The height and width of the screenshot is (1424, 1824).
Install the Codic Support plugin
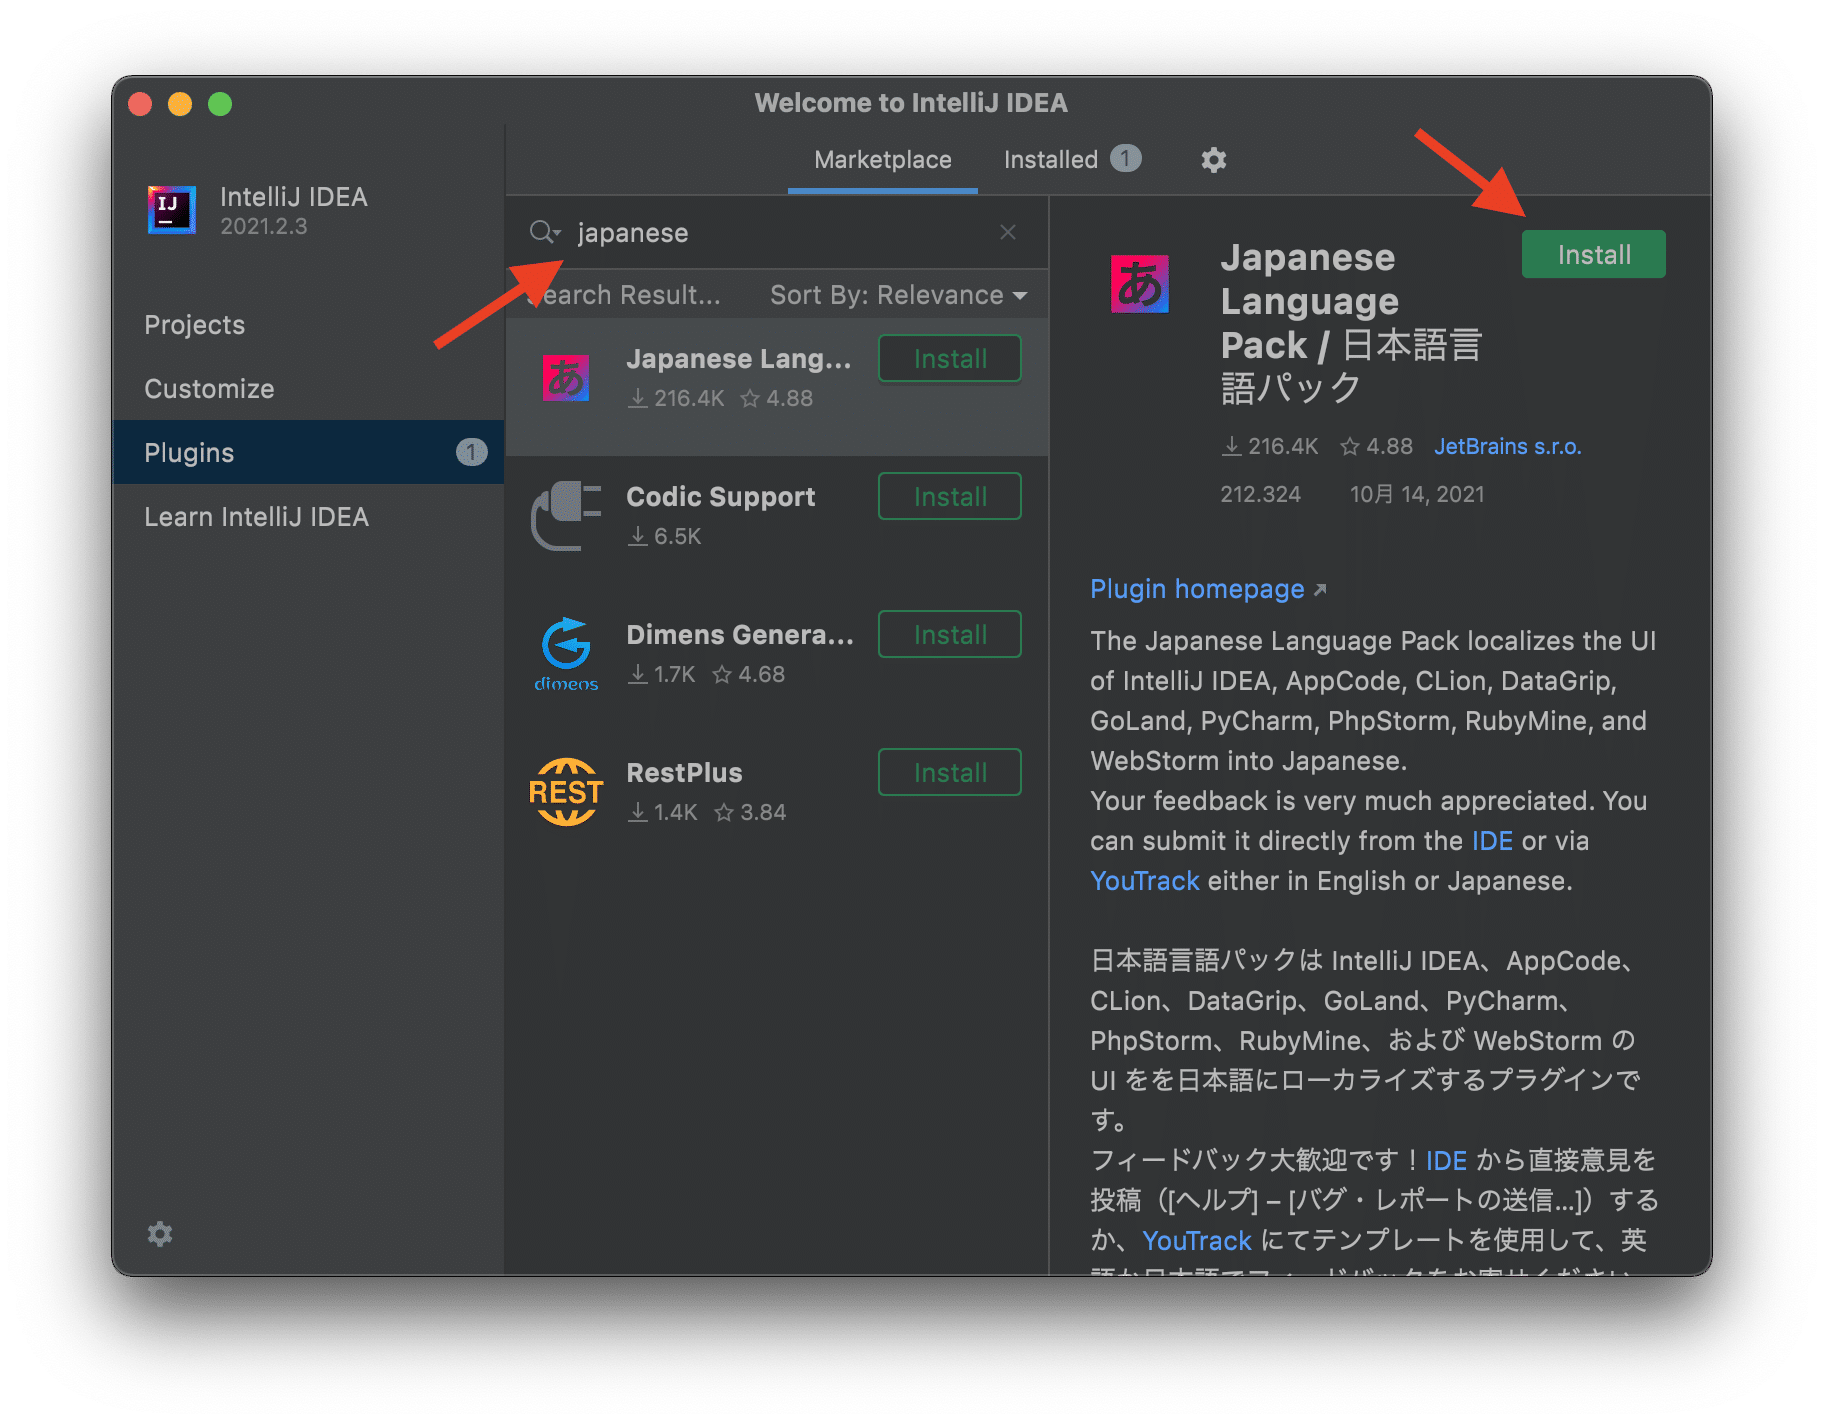coord(949,497)
